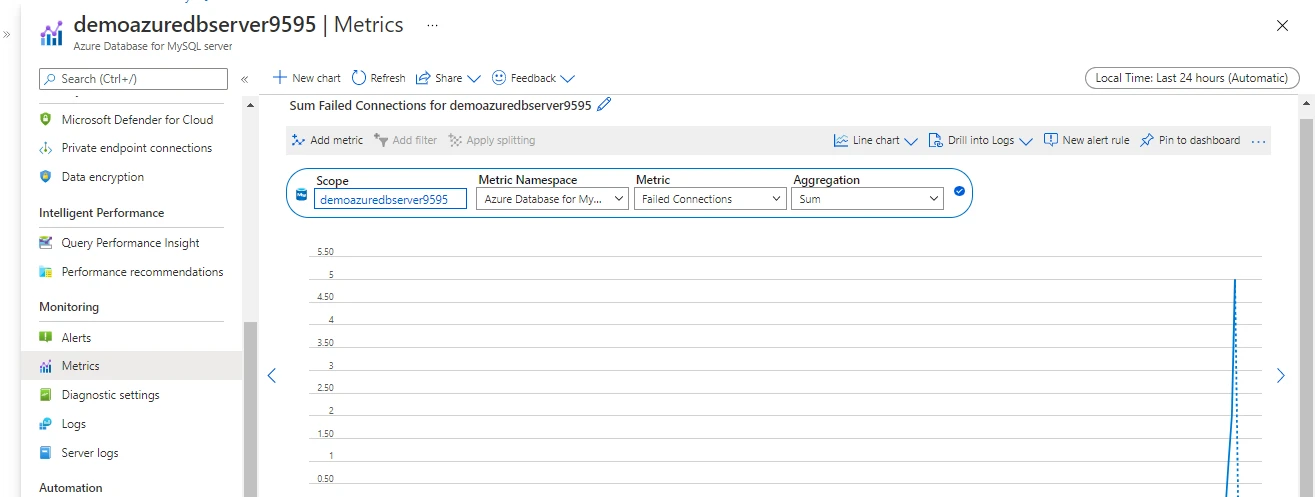Open the Metric Namespace dropdown
Screen dimensions: 1315x497
point(552,199)
